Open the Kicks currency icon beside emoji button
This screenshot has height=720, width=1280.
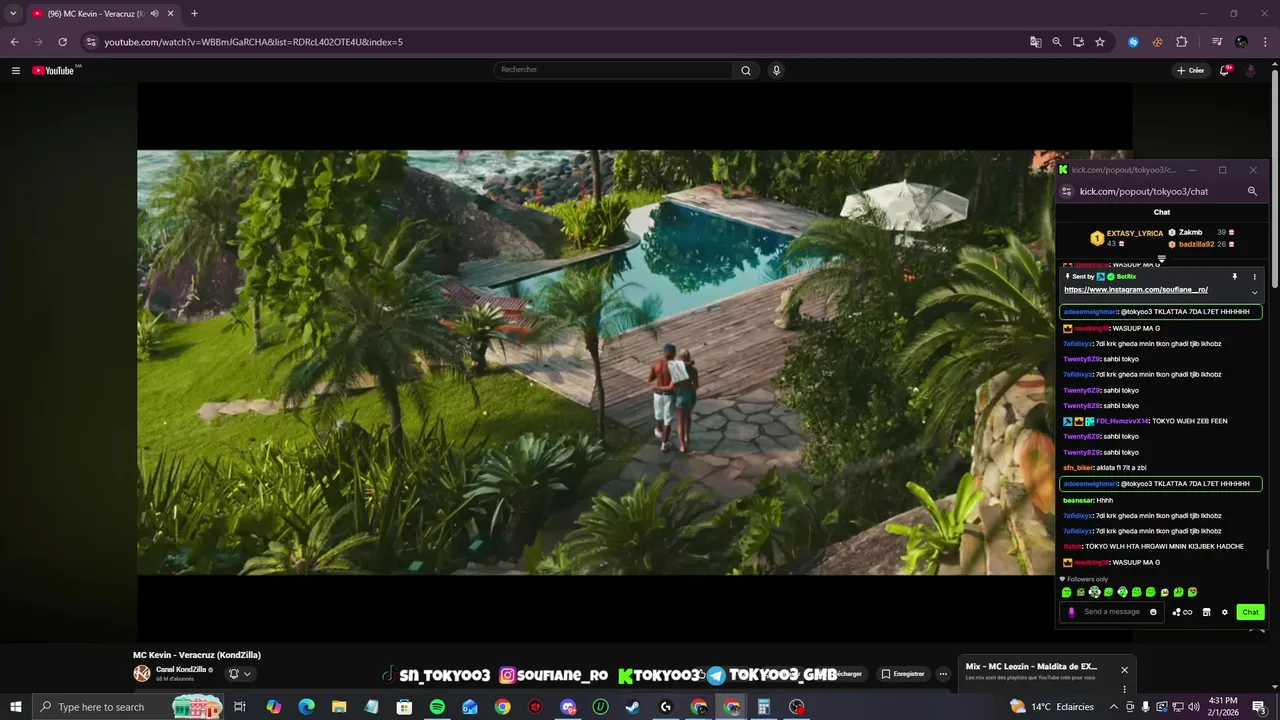[x=1182, y=612]
